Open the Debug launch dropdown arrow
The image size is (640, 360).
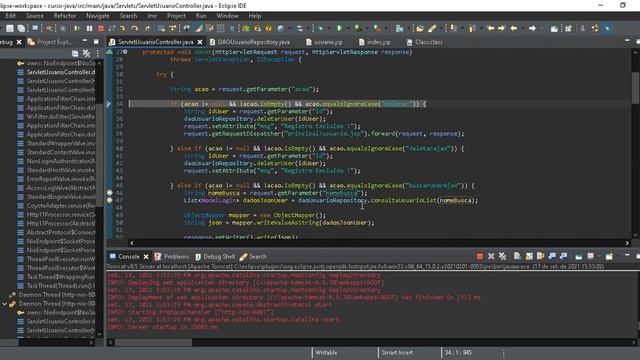click(x=329, y=28)
